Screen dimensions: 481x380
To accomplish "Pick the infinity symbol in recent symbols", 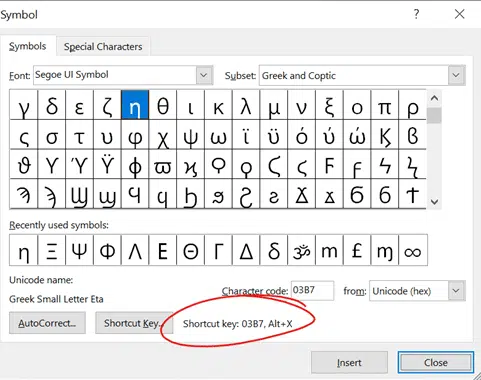I will coord(413,250).
